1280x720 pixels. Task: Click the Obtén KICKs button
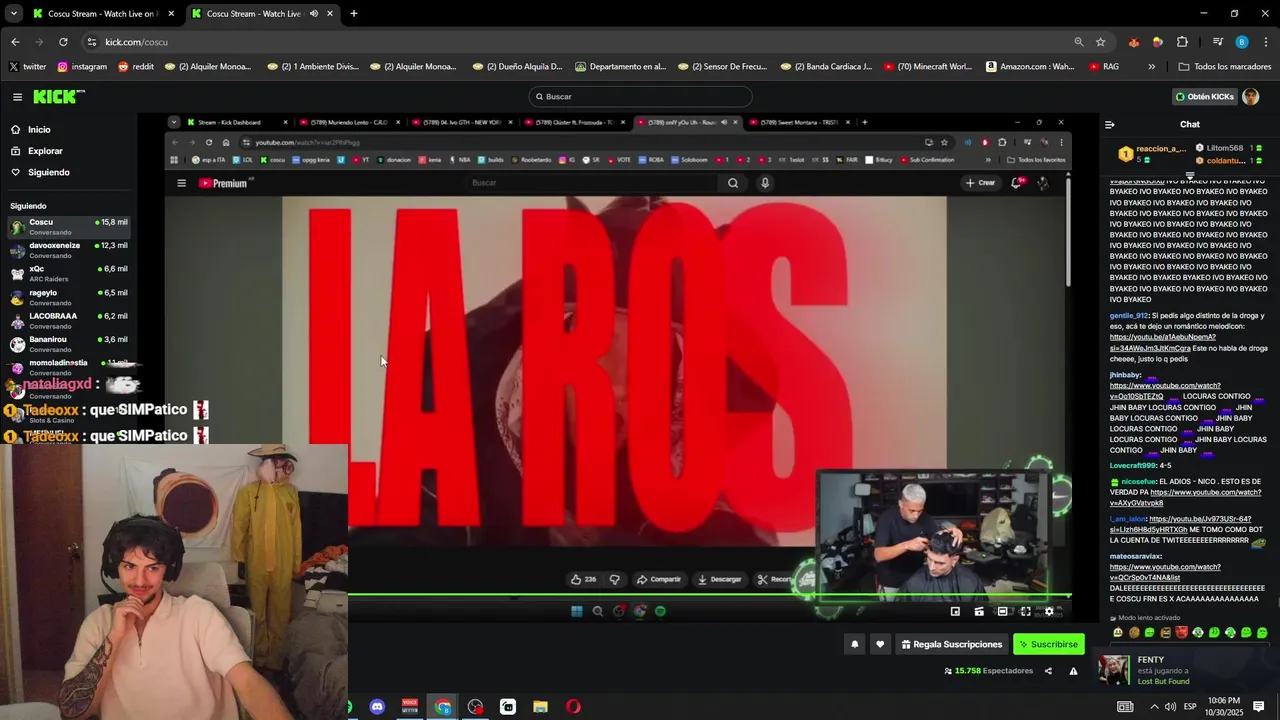(x=1204, y=97)
